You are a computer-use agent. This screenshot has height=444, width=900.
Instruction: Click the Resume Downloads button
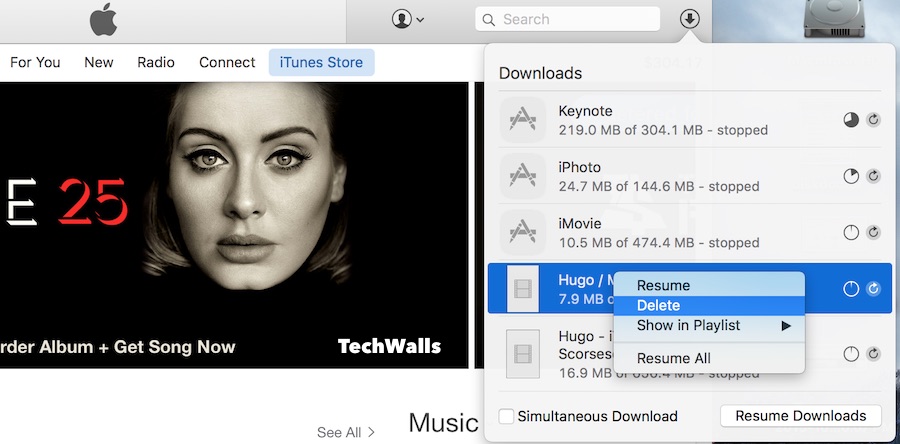click(801, 416)
